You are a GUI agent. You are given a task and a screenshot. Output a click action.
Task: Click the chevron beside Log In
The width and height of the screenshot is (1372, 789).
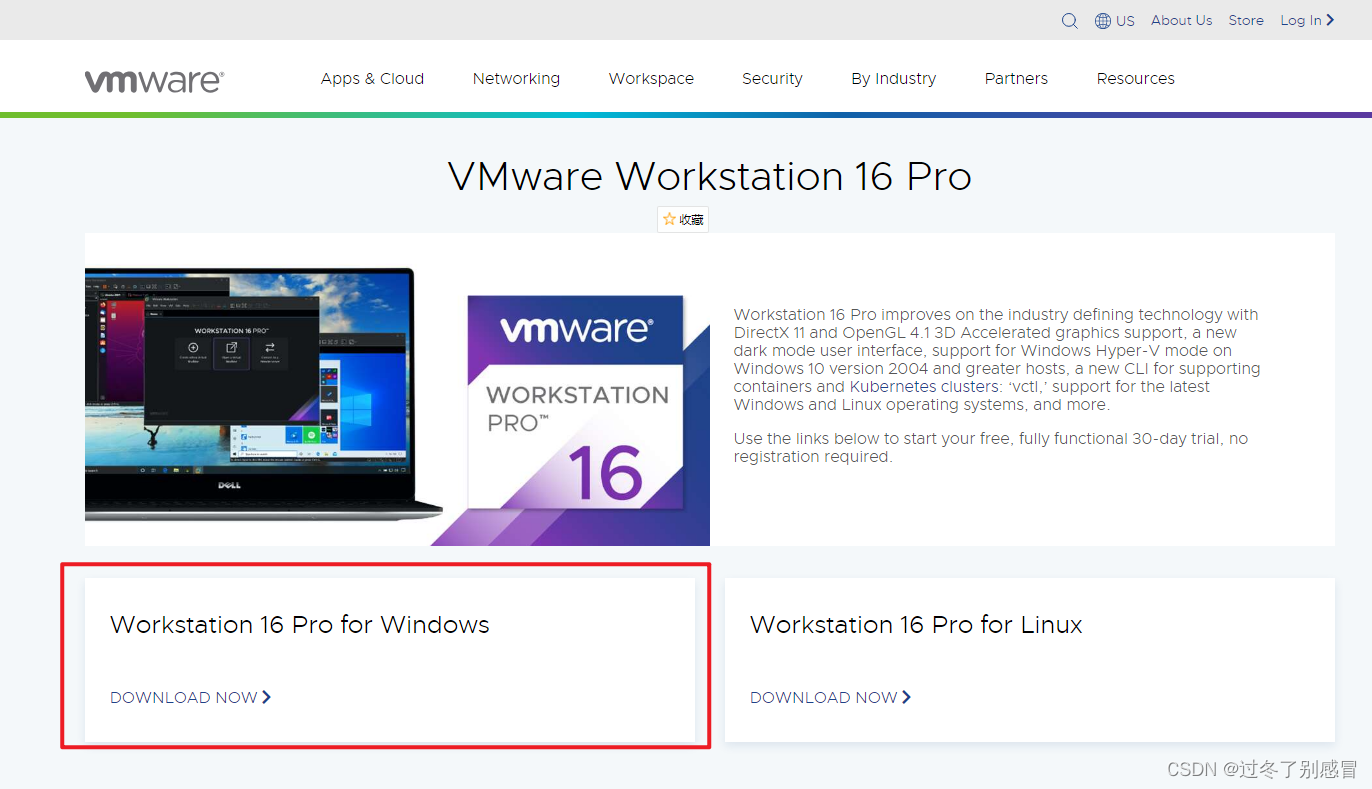pyautogui.click(x=1331, y=20)
